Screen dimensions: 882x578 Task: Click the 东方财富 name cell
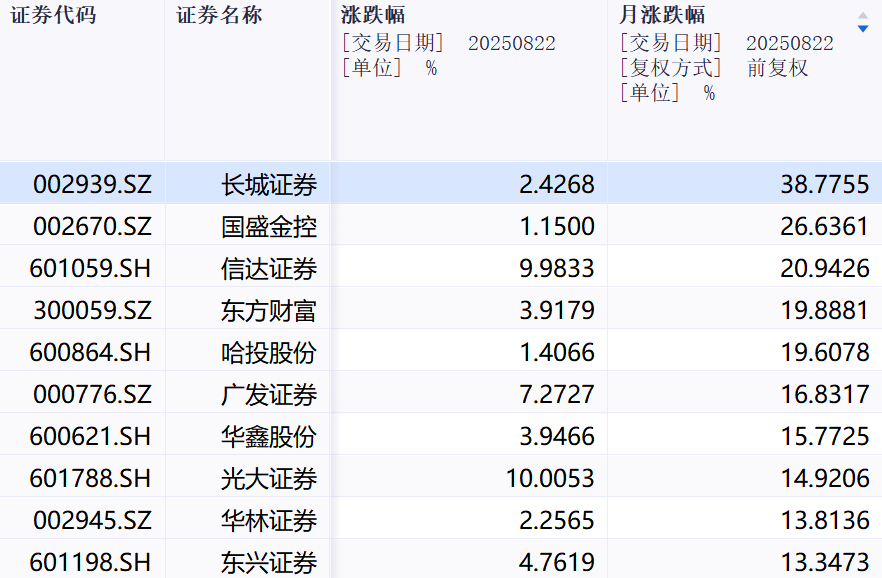pyautogui.click(x=269, y=311)
